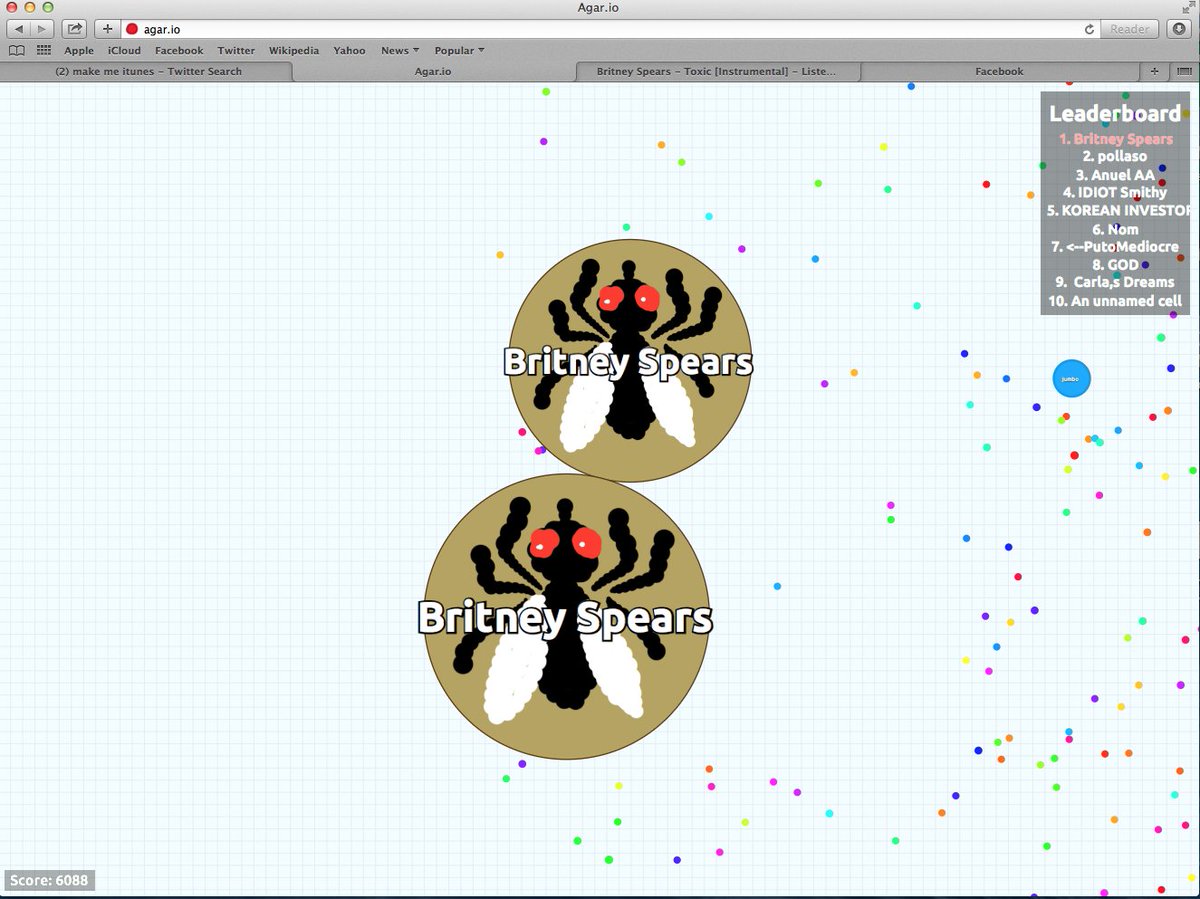Enter full screen with top-right arrows icon
This screenshot has width=1200, height=899.
pos(1187,8)
